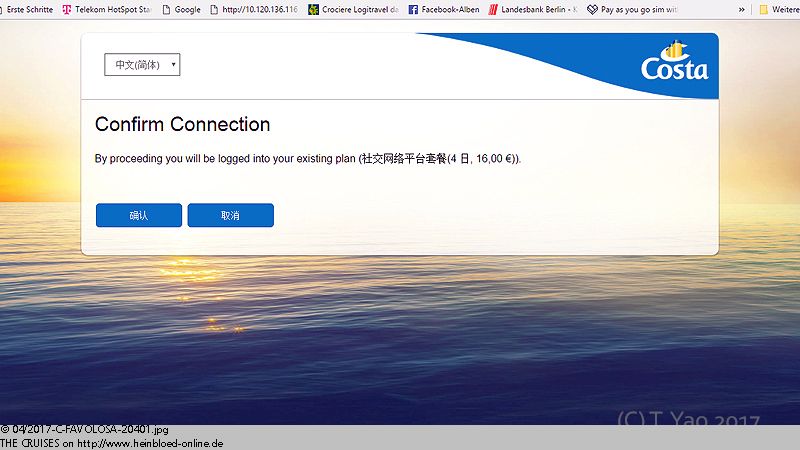Viewport: 800px width, 450px height.
Task: Open the Google bookmark
Action: tap(181, 9)
